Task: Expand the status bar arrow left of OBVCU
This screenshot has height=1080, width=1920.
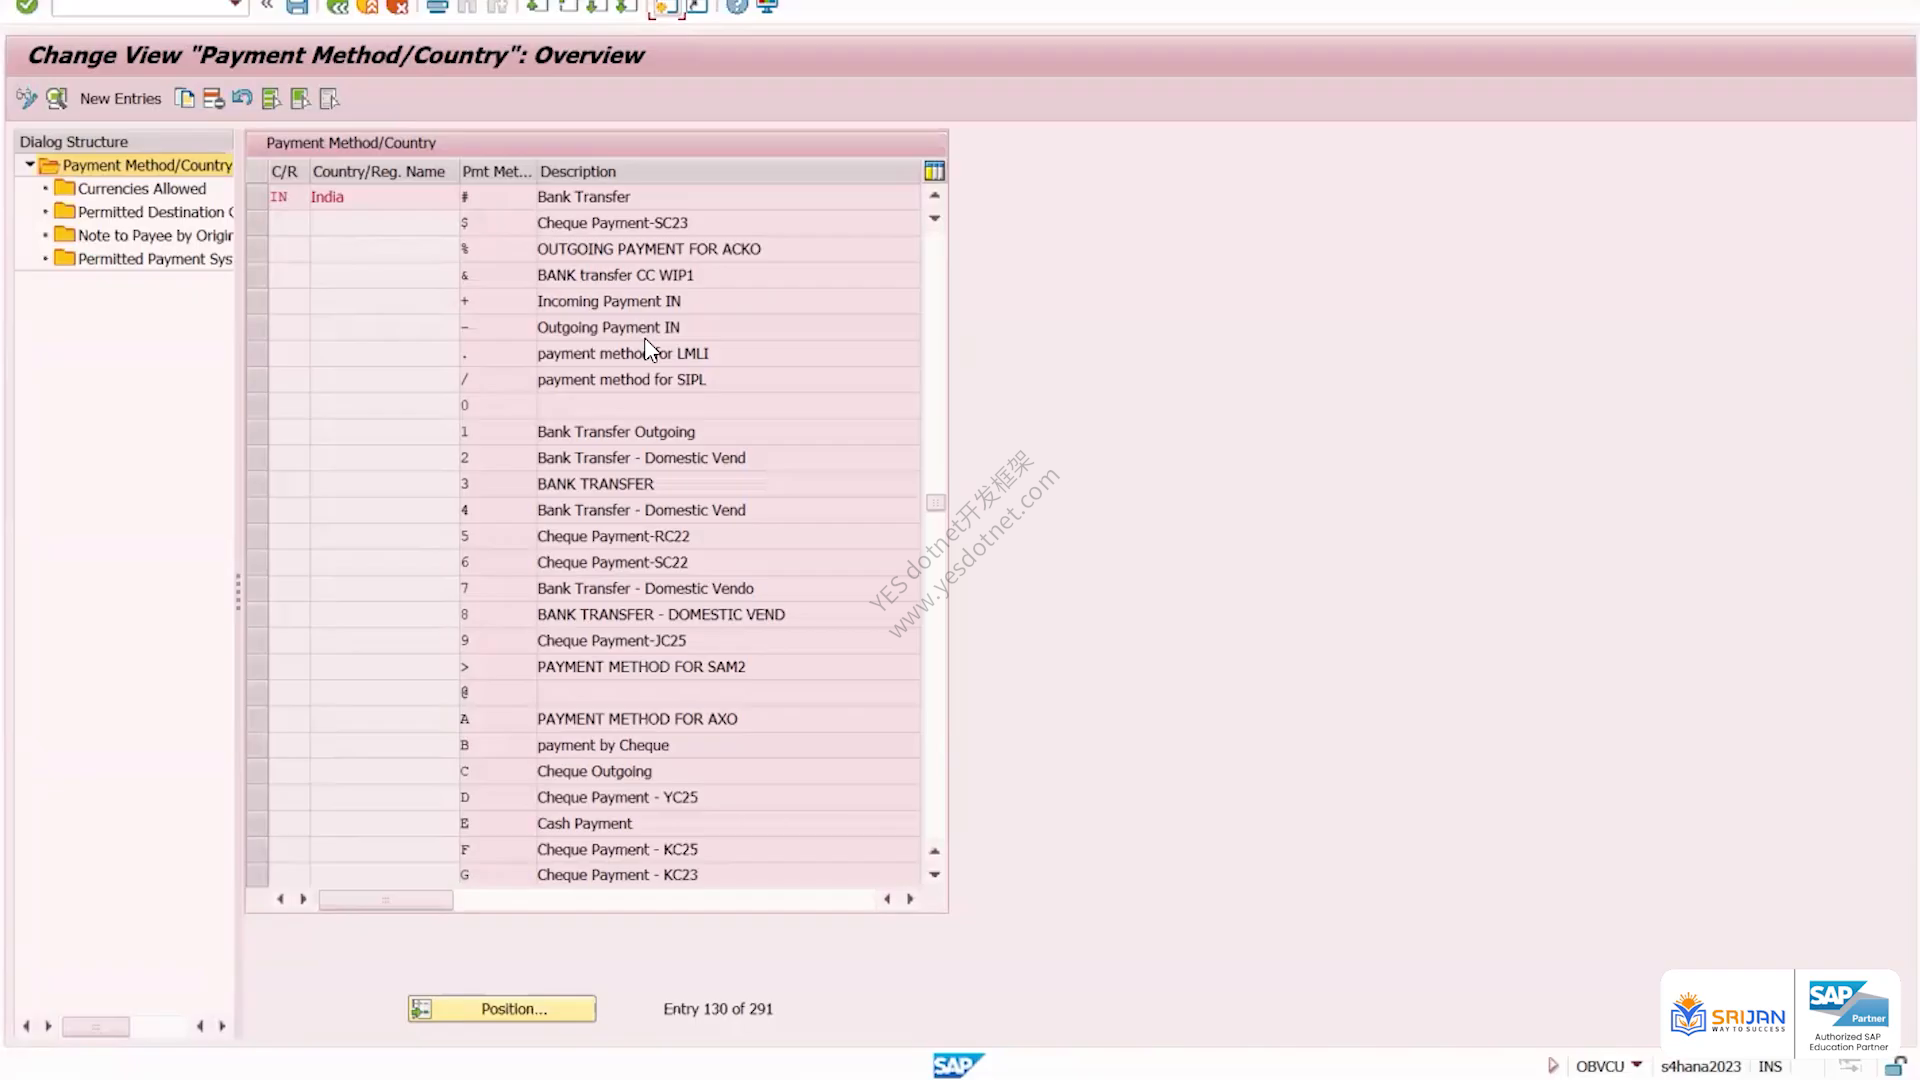Action: [1553, 1066]
